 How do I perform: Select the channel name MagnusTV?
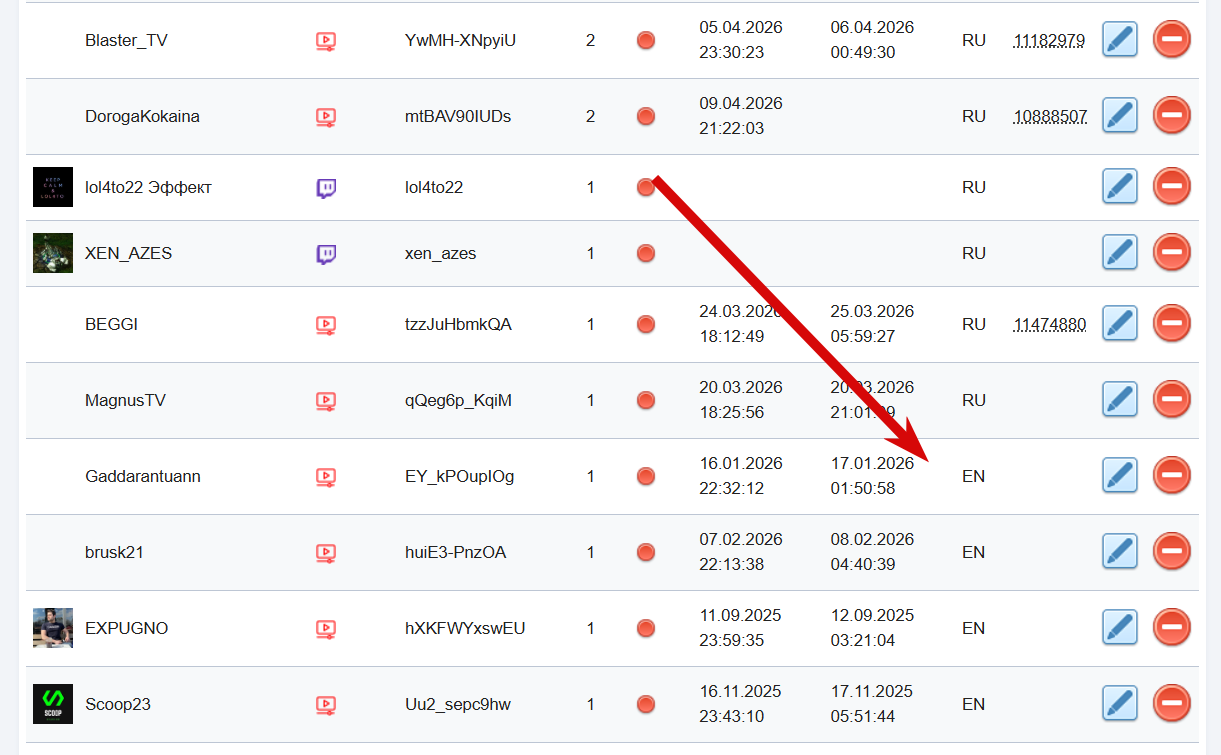coord(125,400)
